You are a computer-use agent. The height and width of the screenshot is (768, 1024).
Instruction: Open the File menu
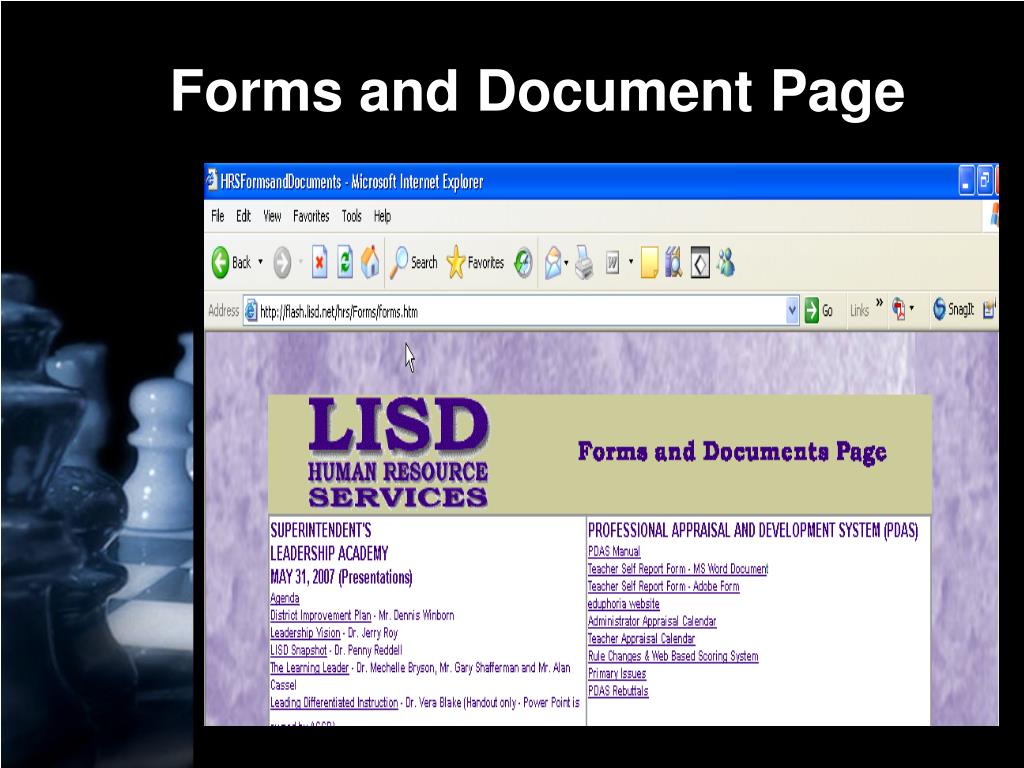(x=218, y=216)
